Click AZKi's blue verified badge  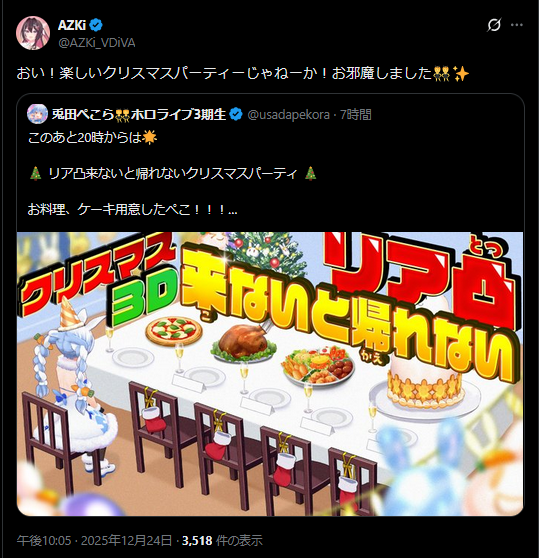pos(96,25)
